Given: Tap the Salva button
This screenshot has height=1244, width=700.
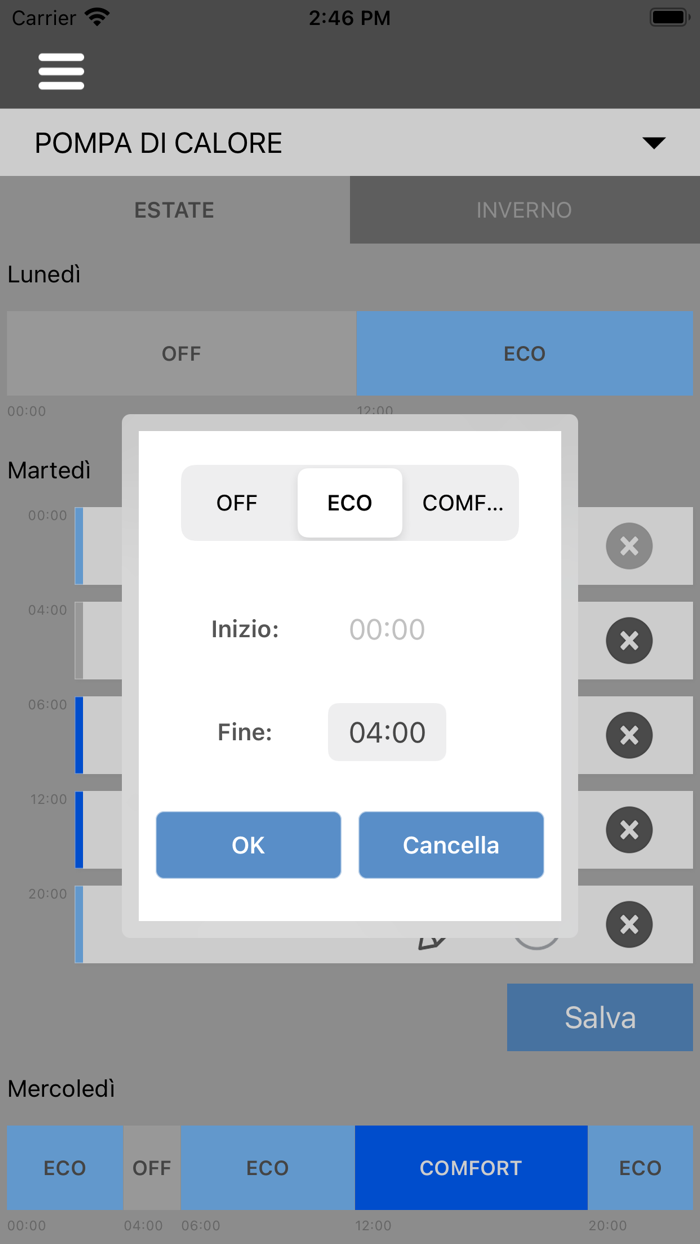Looking at the screenshot, I should (x=599, y=1017).
